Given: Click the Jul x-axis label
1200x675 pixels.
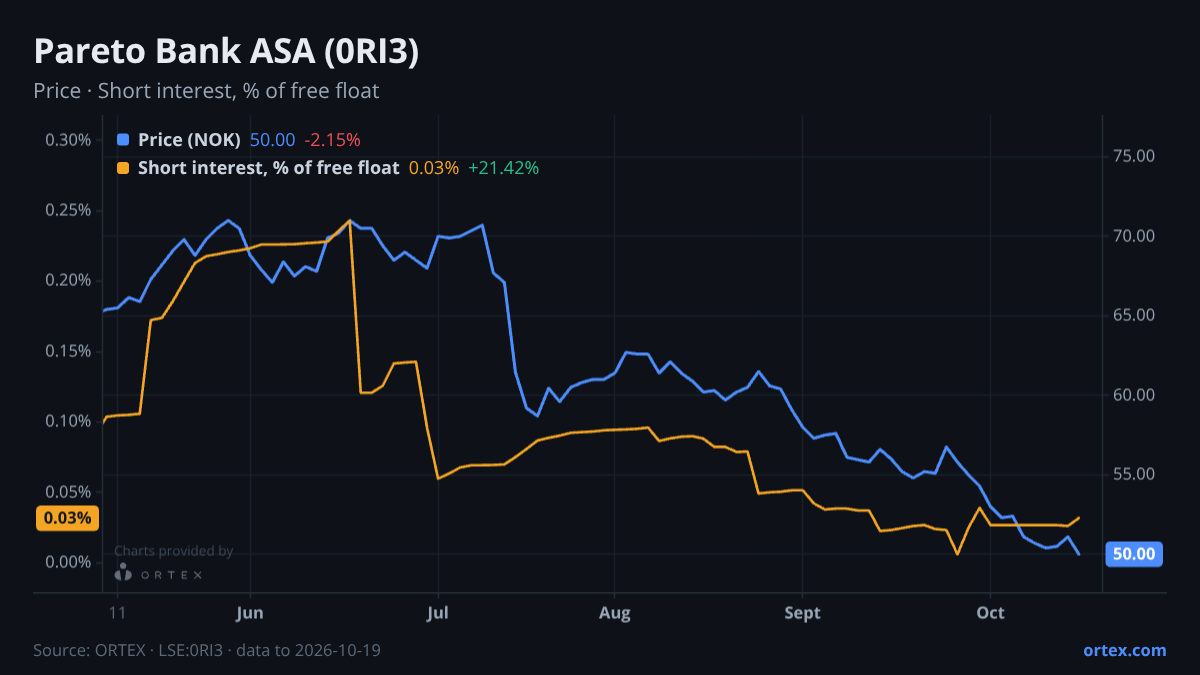Looking at the screenshot, I should (437, 613).
